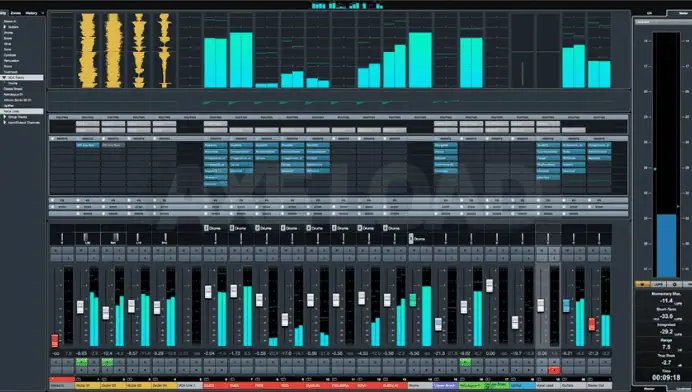
Task: Click the blue Guitars group fader handle
Action: point(566,305)
